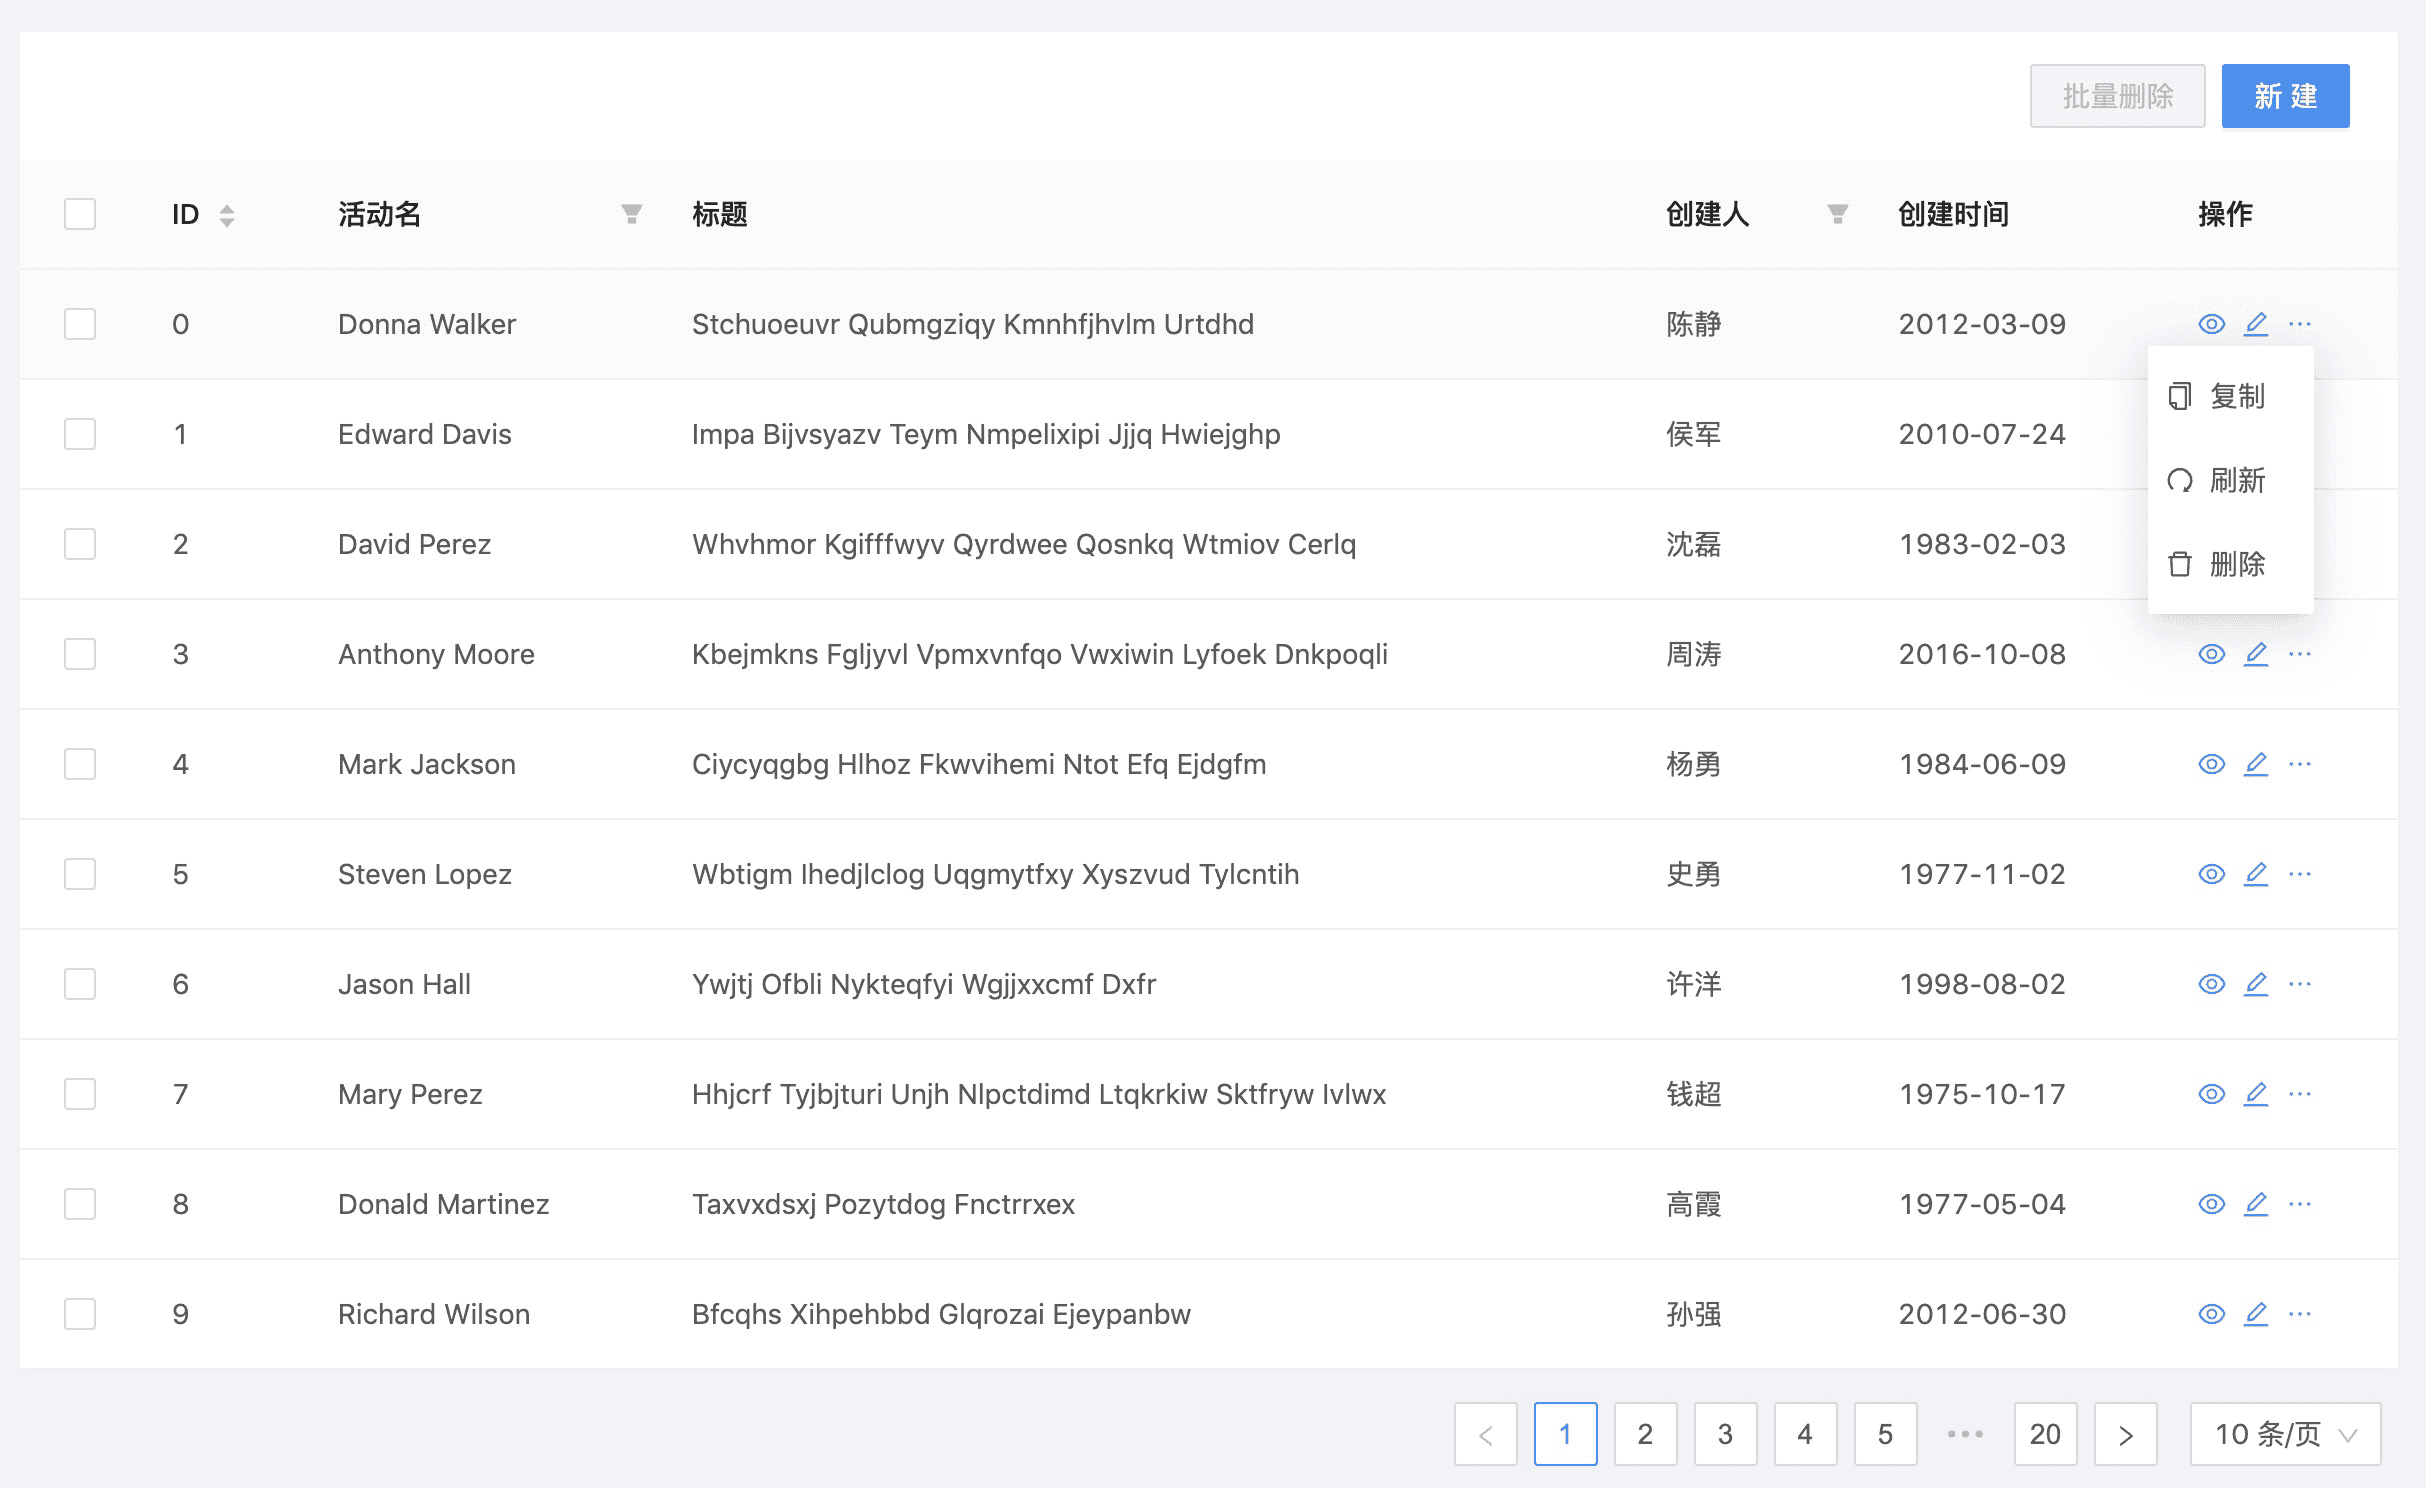The height and width of the screenshot is (1488, 2426).
Task: Click the filter icon on 创建人 column
Action: coord(1837,214)
